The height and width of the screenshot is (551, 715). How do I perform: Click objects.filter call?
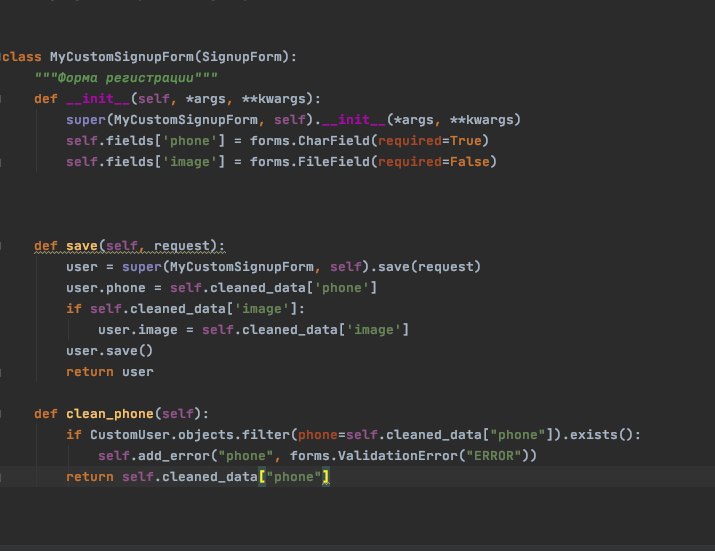[x=233, y=435]
